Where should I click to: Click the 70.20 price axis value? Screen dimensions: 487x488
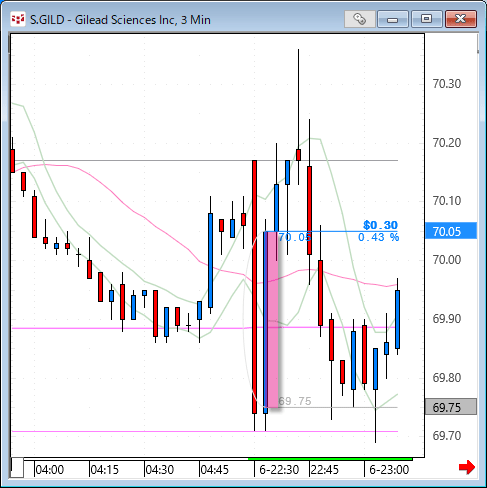[x=447, y=143]
